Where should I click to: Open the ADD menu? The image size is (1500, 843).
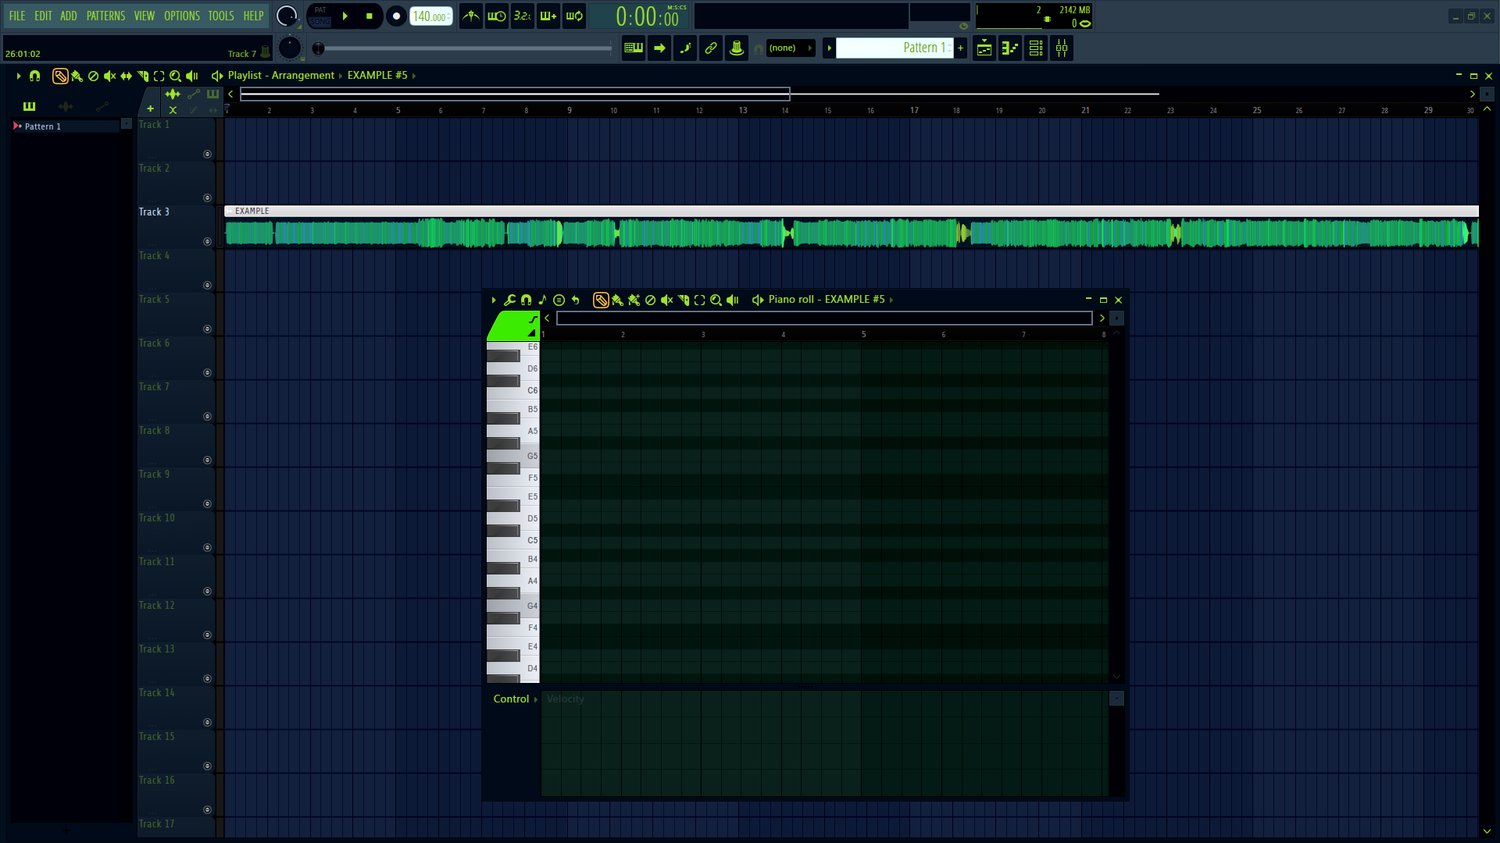68,16
